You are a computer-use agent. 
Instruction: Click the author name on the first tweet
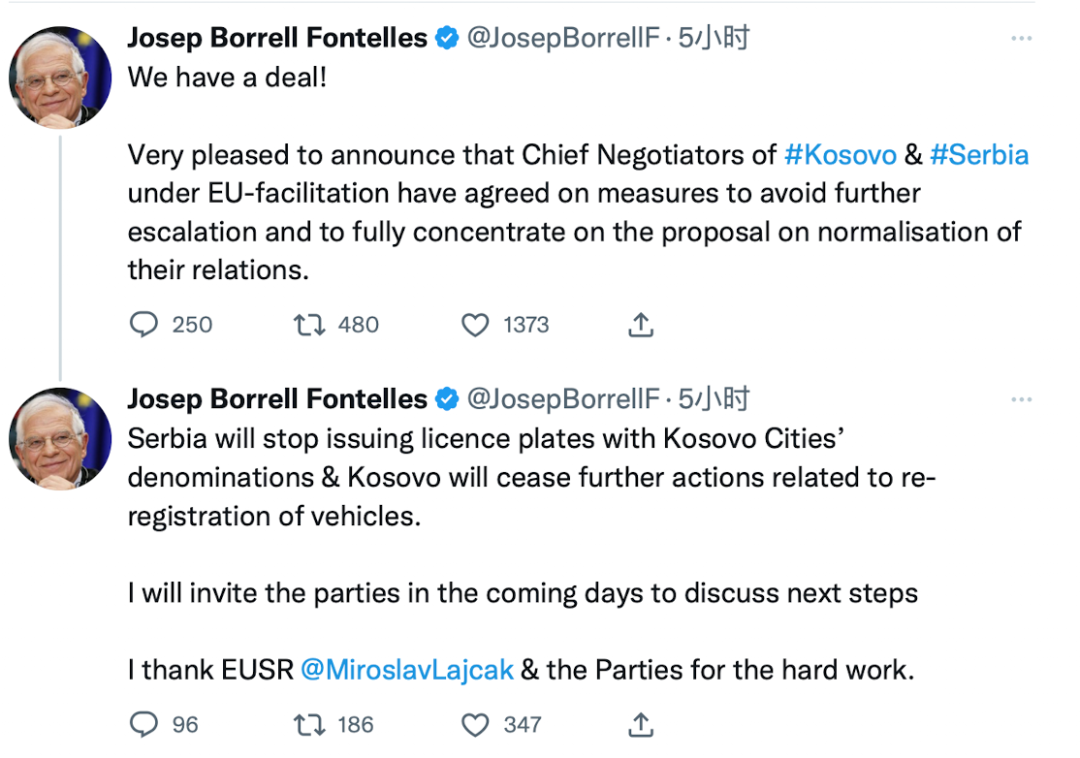(x=277, y=38)
